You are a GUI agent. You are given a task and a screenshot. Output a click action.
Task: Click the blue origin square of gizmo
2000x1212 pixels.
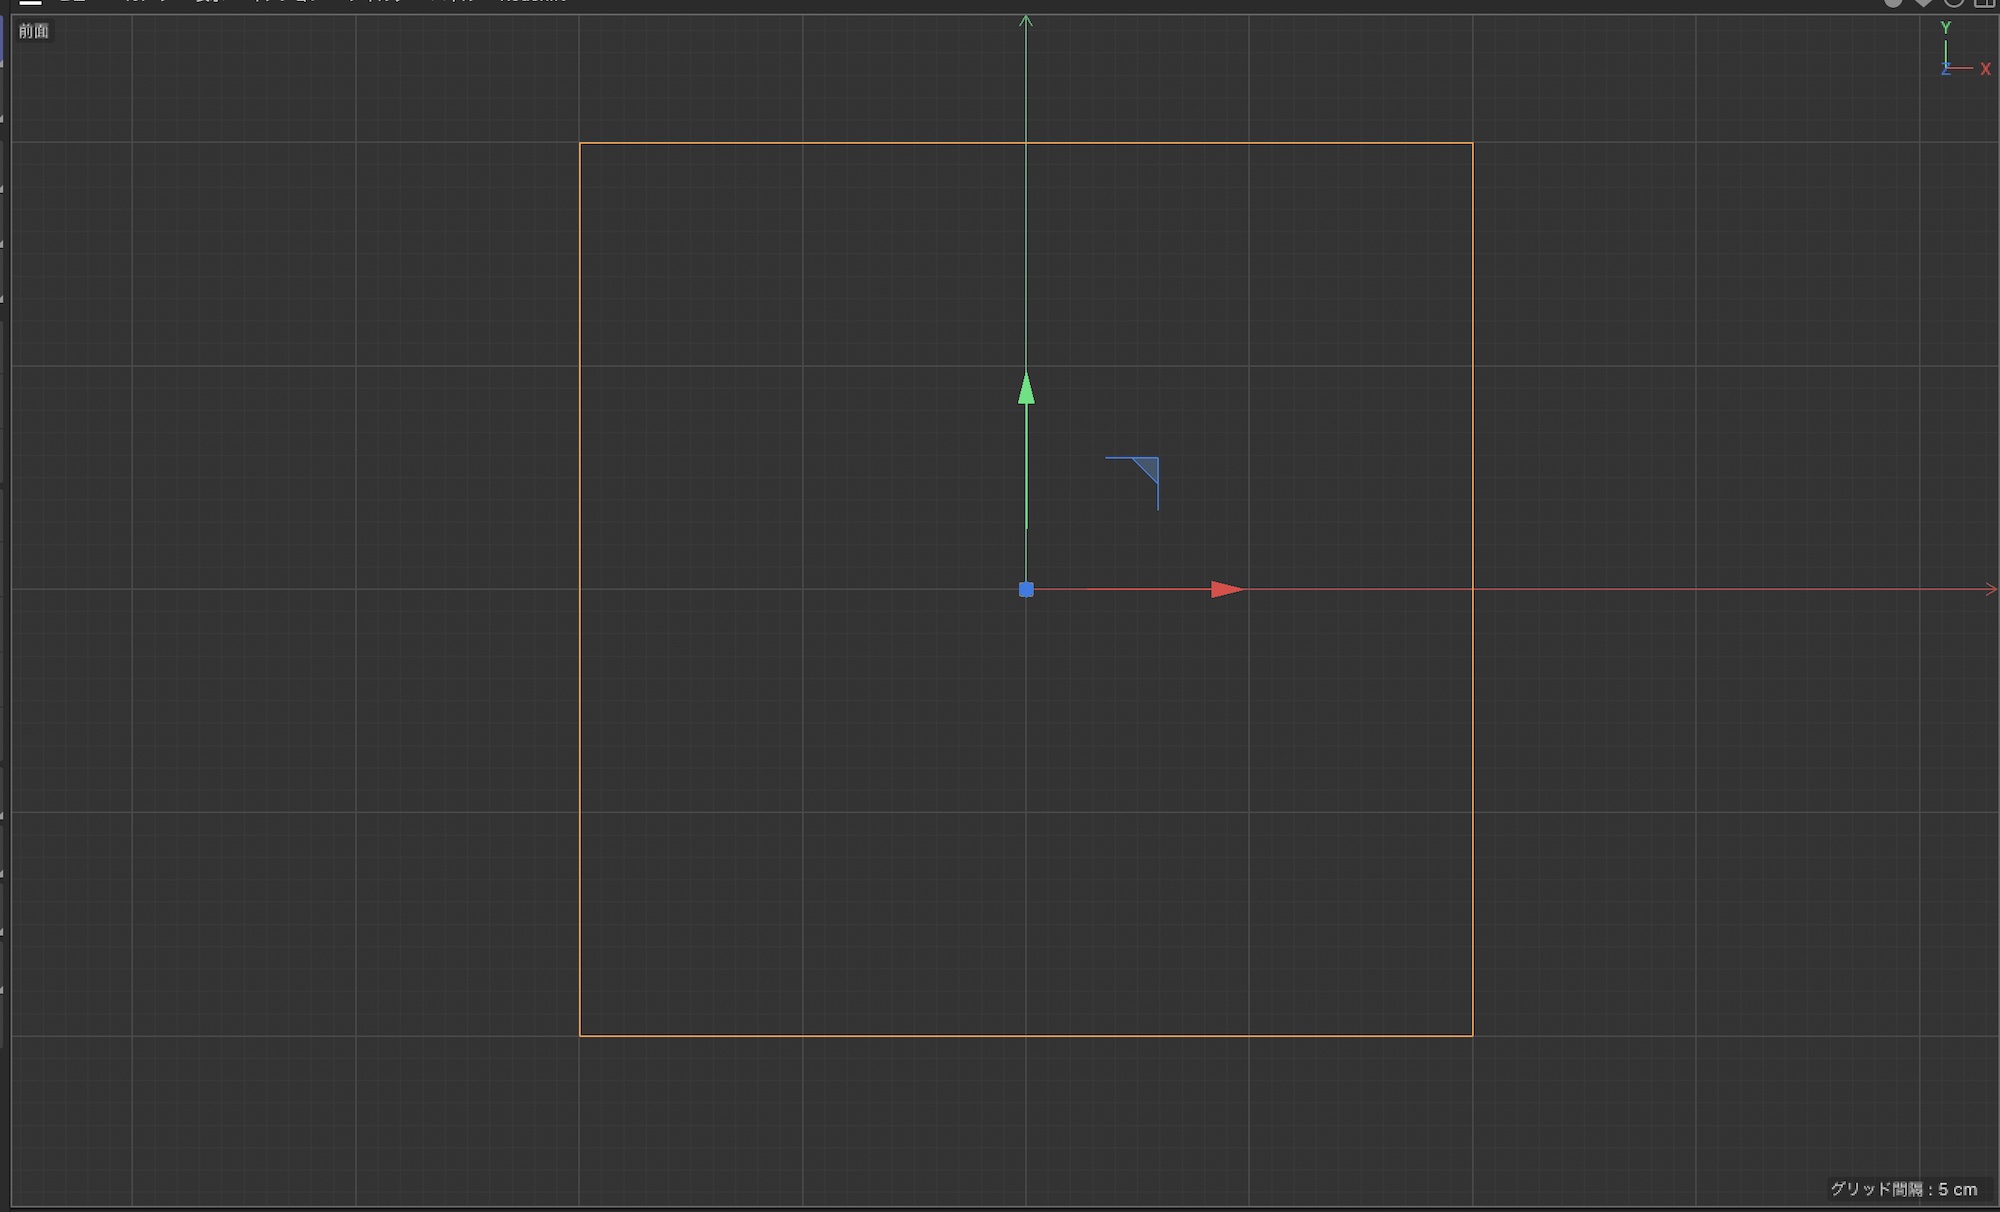pos(1026,590)
